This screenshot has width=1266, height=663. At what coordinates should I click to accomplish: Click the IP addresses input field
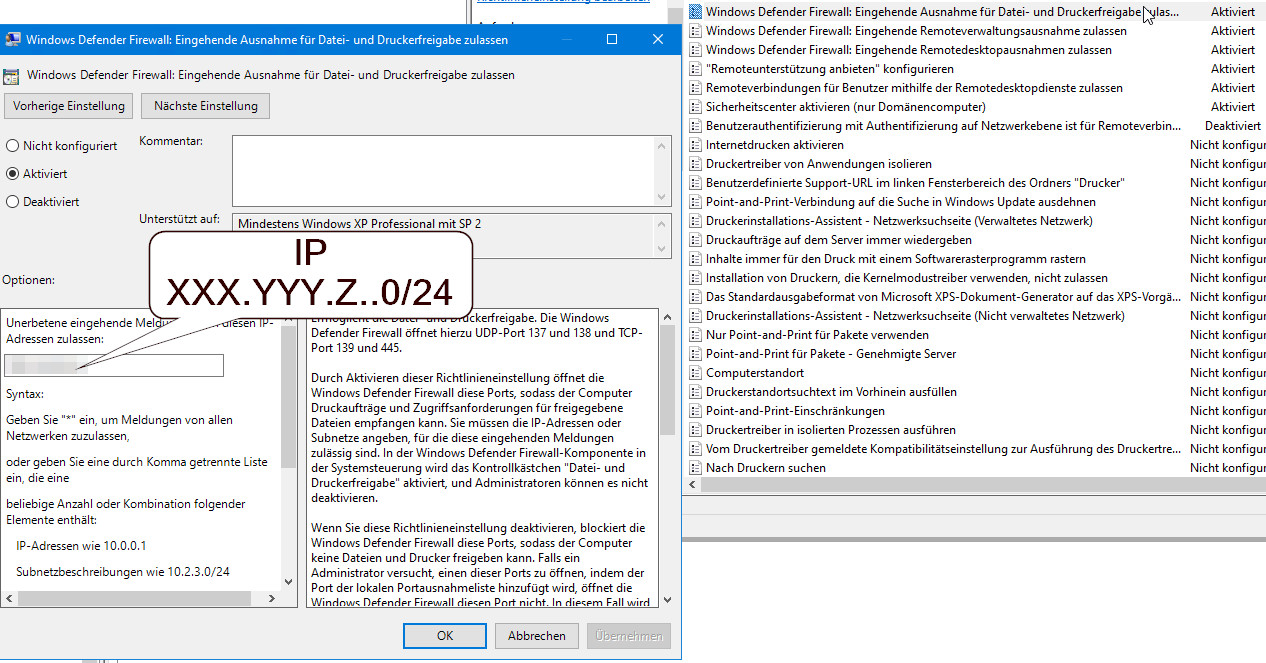click(x=114, y=366)
